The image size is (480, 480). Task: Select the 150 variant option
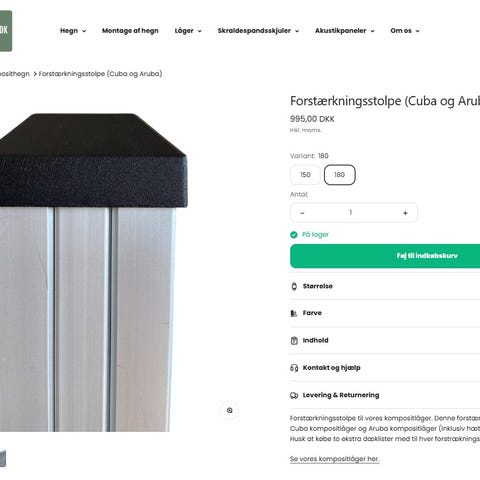point(305,175)
